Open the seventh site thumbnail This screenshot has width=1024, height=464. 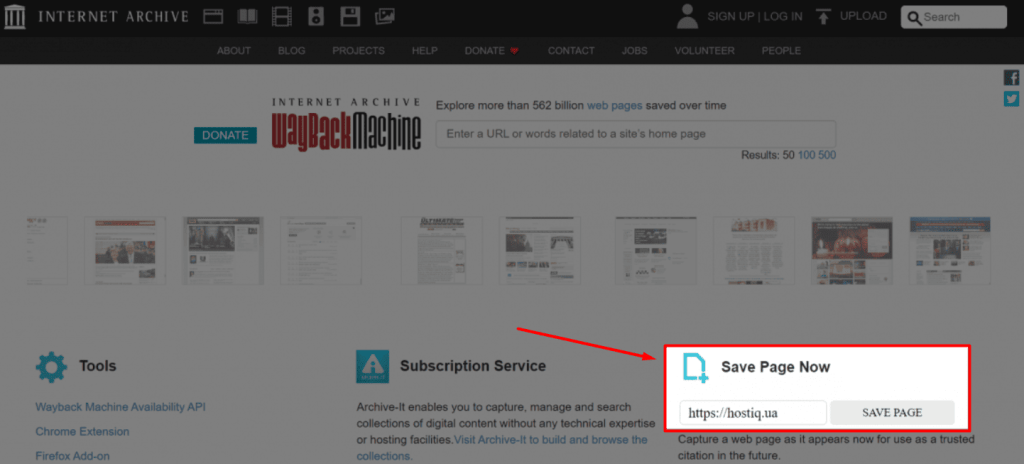tap(656, 251)
